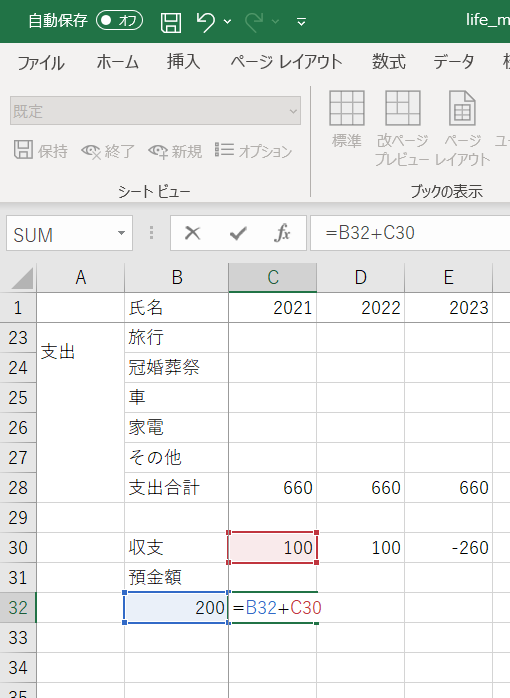Open the 挿入 ribbon tab
The image size is (510, 698).
tap(183, 61)
